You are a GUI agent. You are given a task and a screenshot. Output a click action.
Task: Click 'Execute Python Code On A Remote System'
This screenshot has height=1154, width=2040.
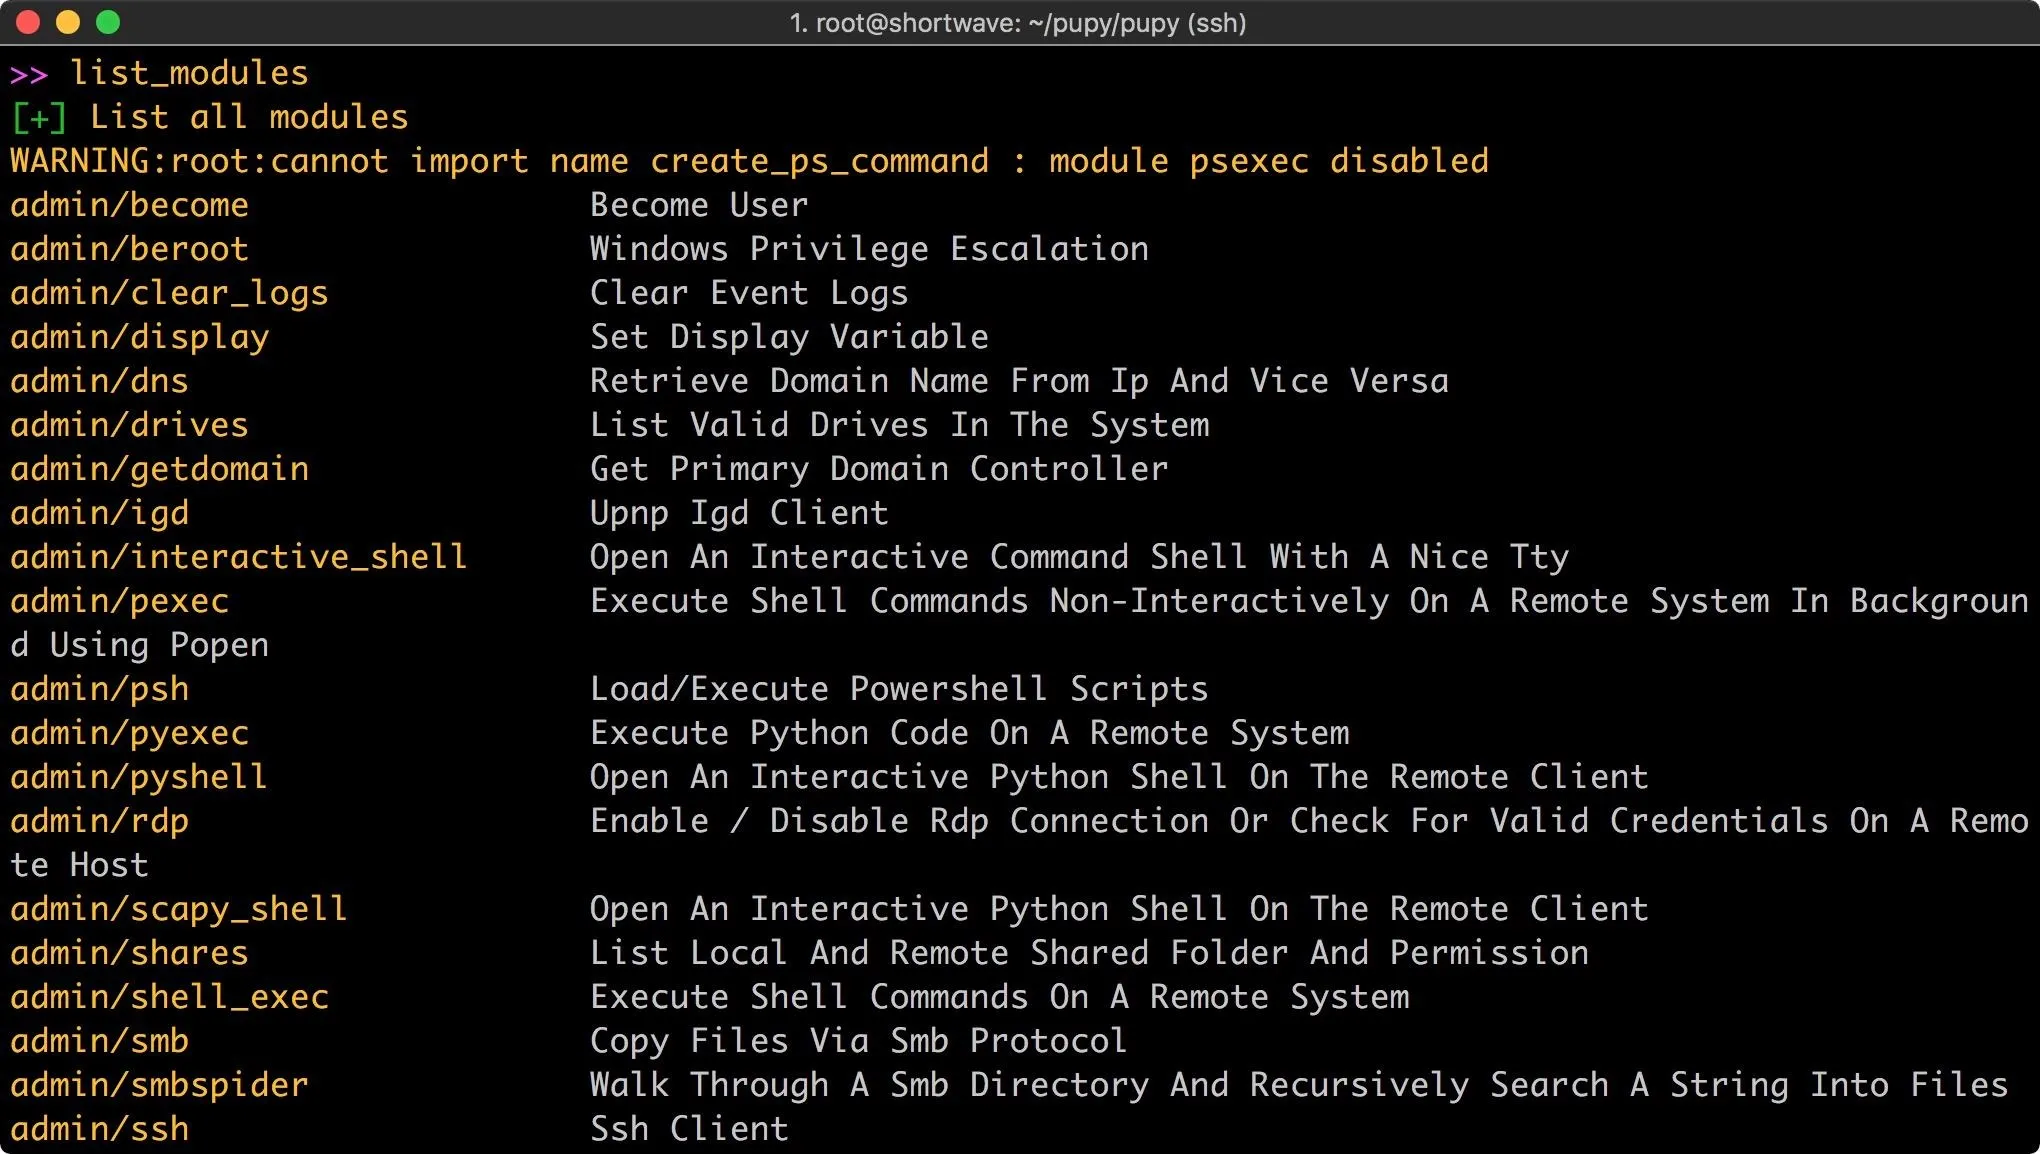969,733
